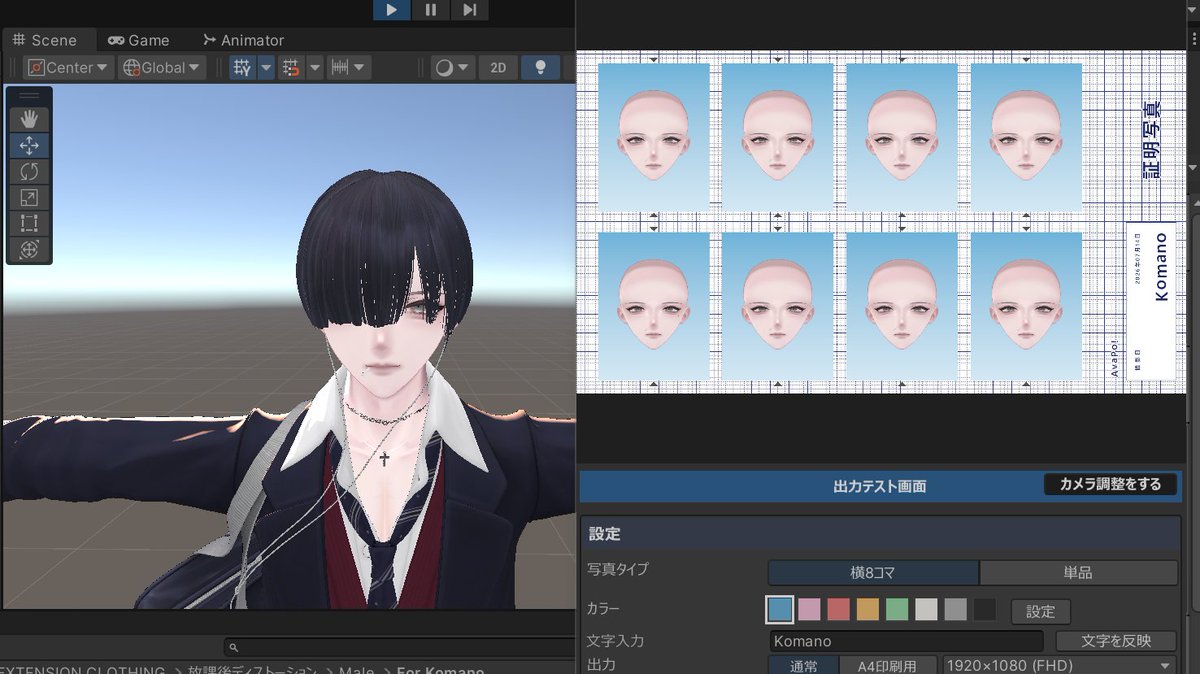Select A4印刷用 output mode
The image size is (1200, 674).
[888, 665]
